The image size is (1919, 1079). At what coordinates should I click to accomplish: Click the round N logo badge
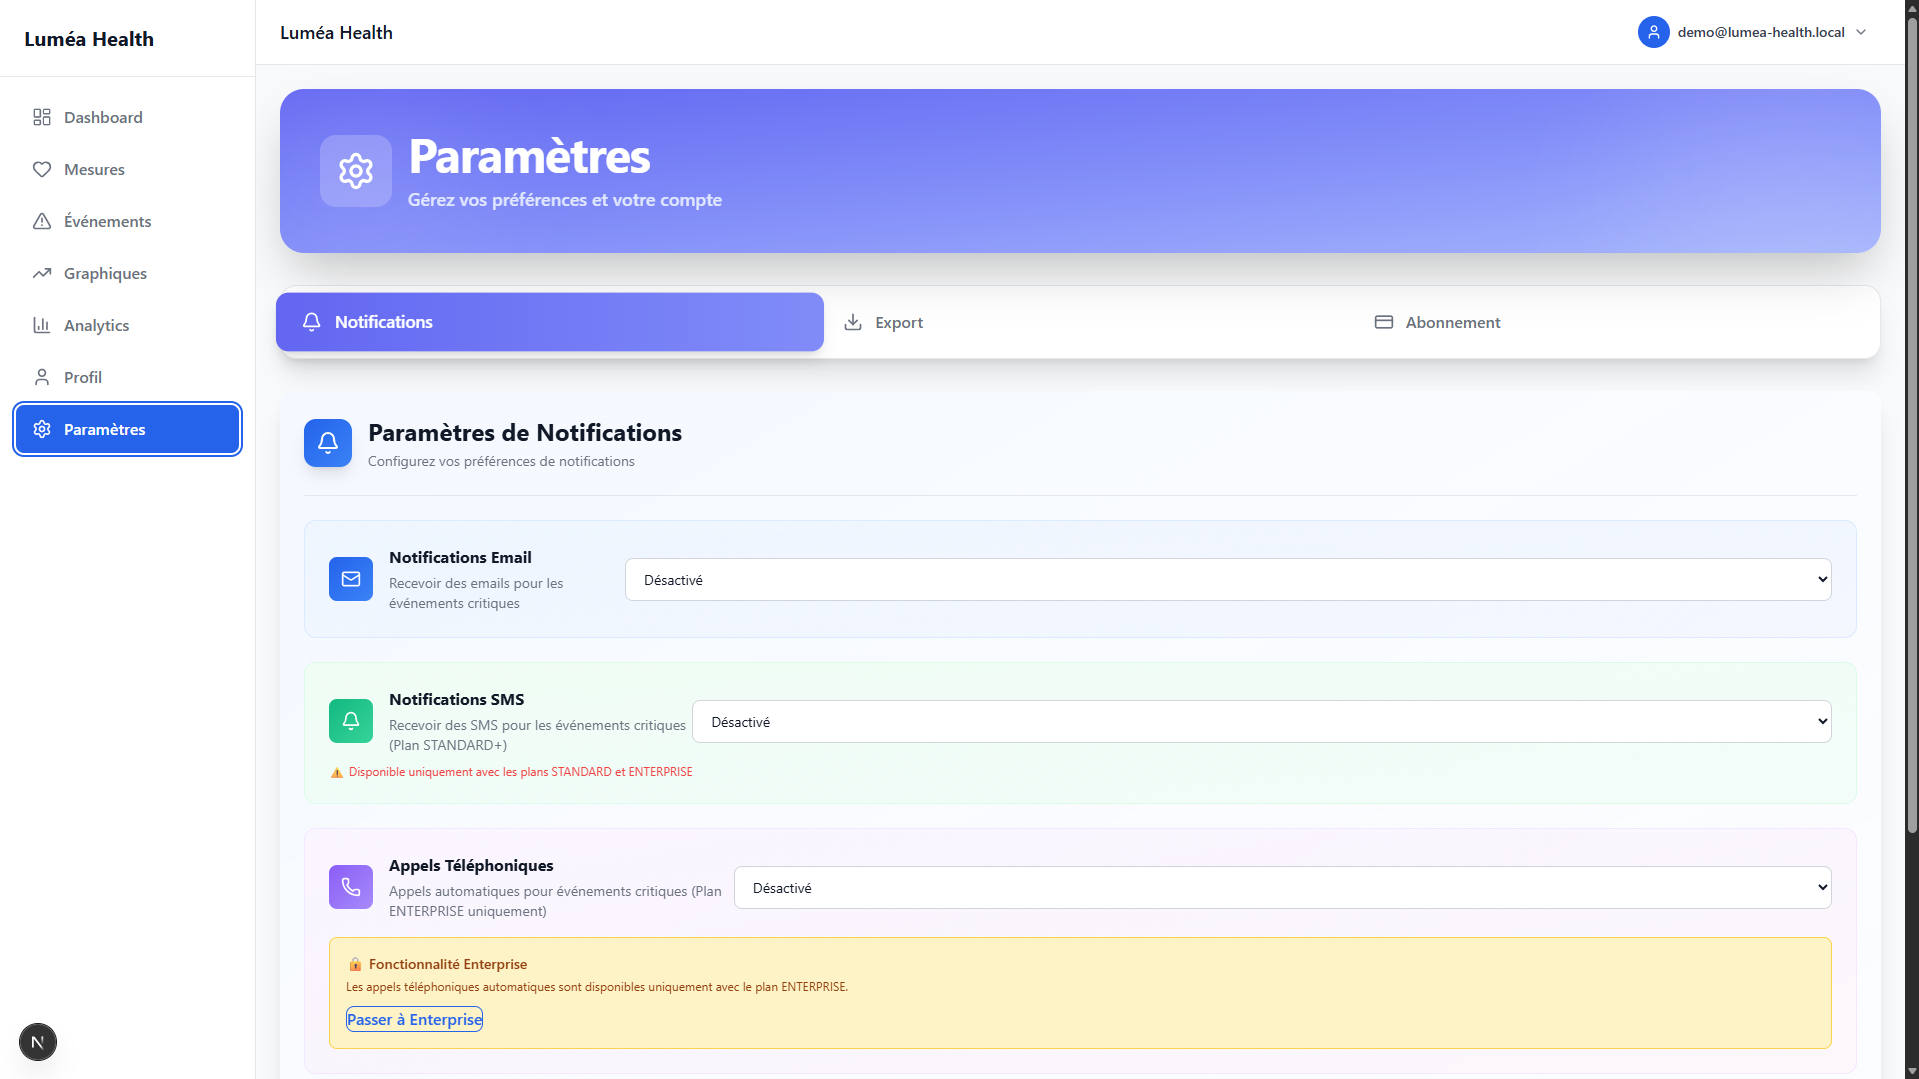38,1042
